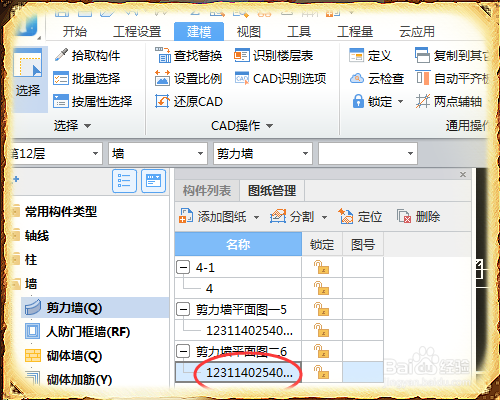Toggle lock for the highlighted 12311402540 row
Image resolution: width=500 pixels, height=400 pixels.
point(322,372)
